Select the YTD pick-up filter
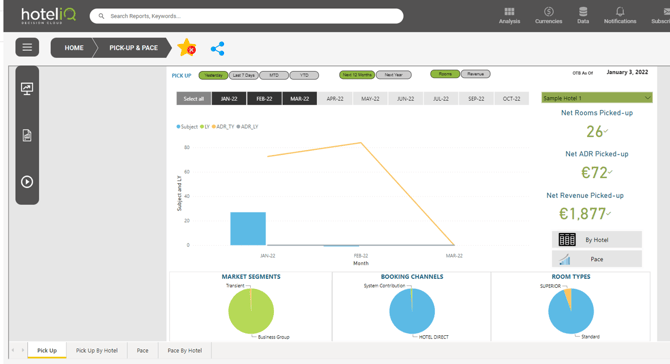Screen dimensions: 670x364 (304, 75)
